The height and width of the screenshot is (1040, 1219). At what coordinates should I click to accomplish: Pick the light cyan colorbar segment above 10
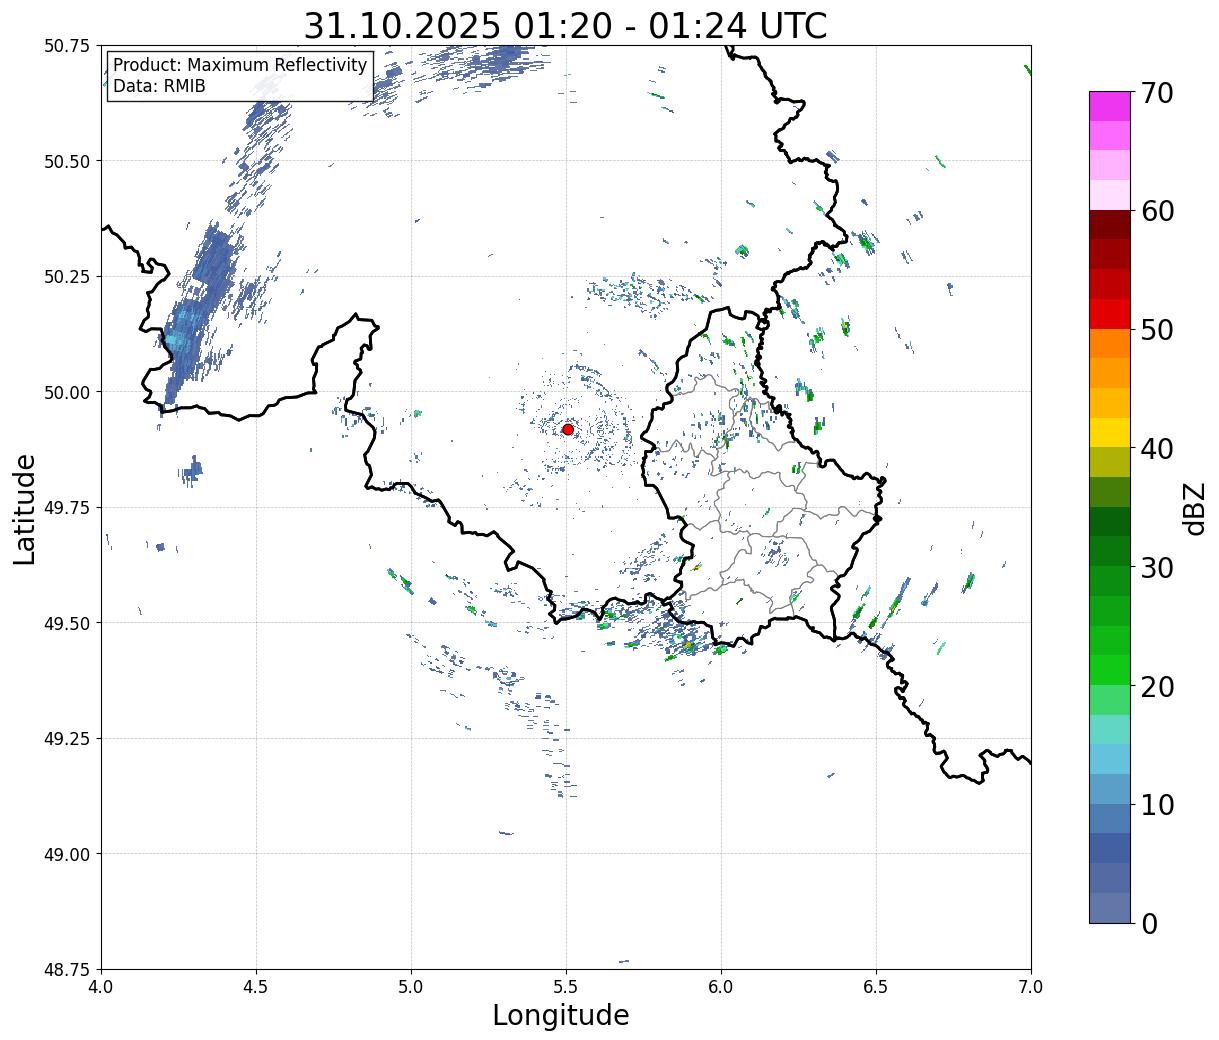tap(1109, 759)
